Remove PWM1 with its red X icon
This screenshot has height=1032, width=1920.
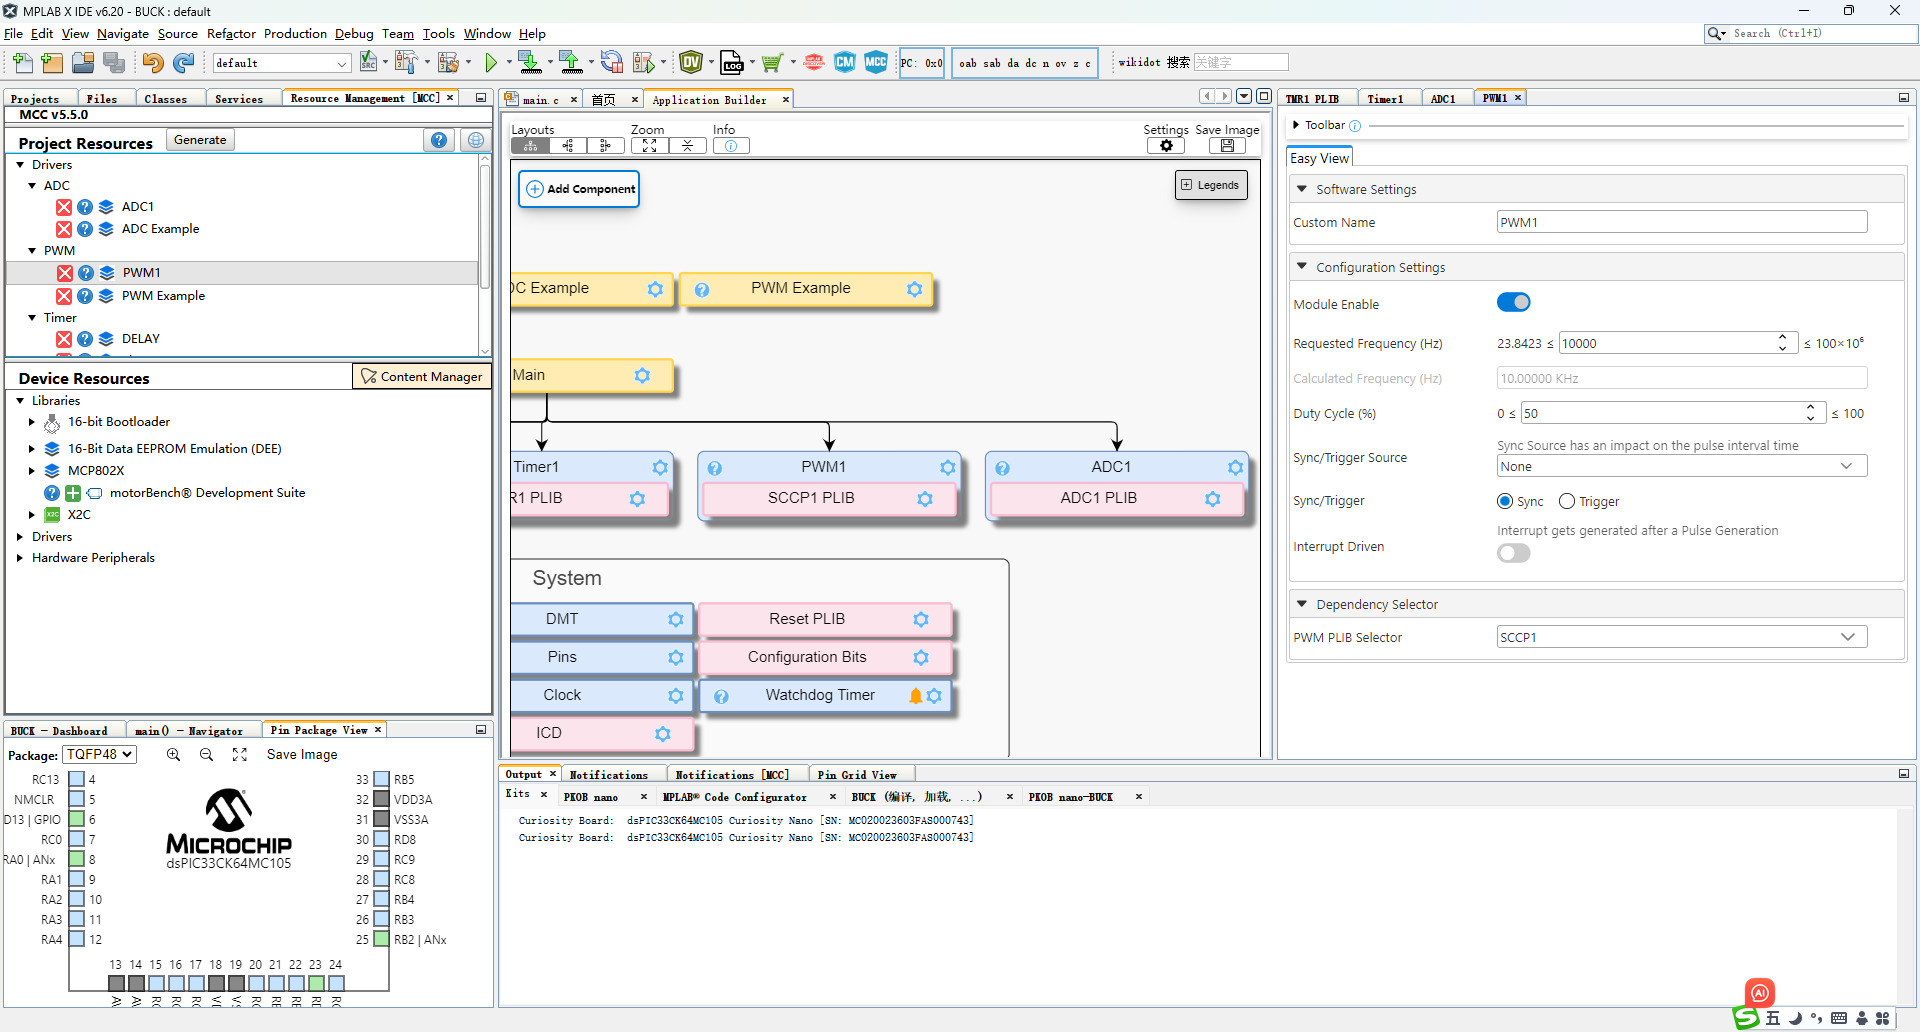65,273
